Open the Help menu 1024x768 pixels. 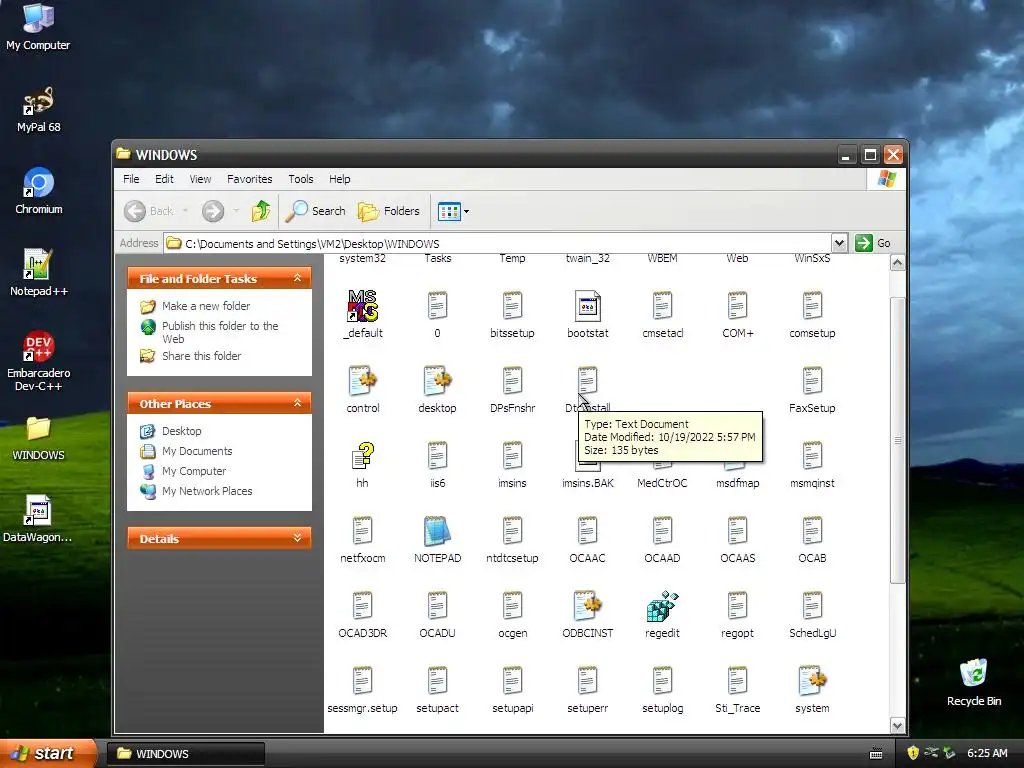(339, 179)
